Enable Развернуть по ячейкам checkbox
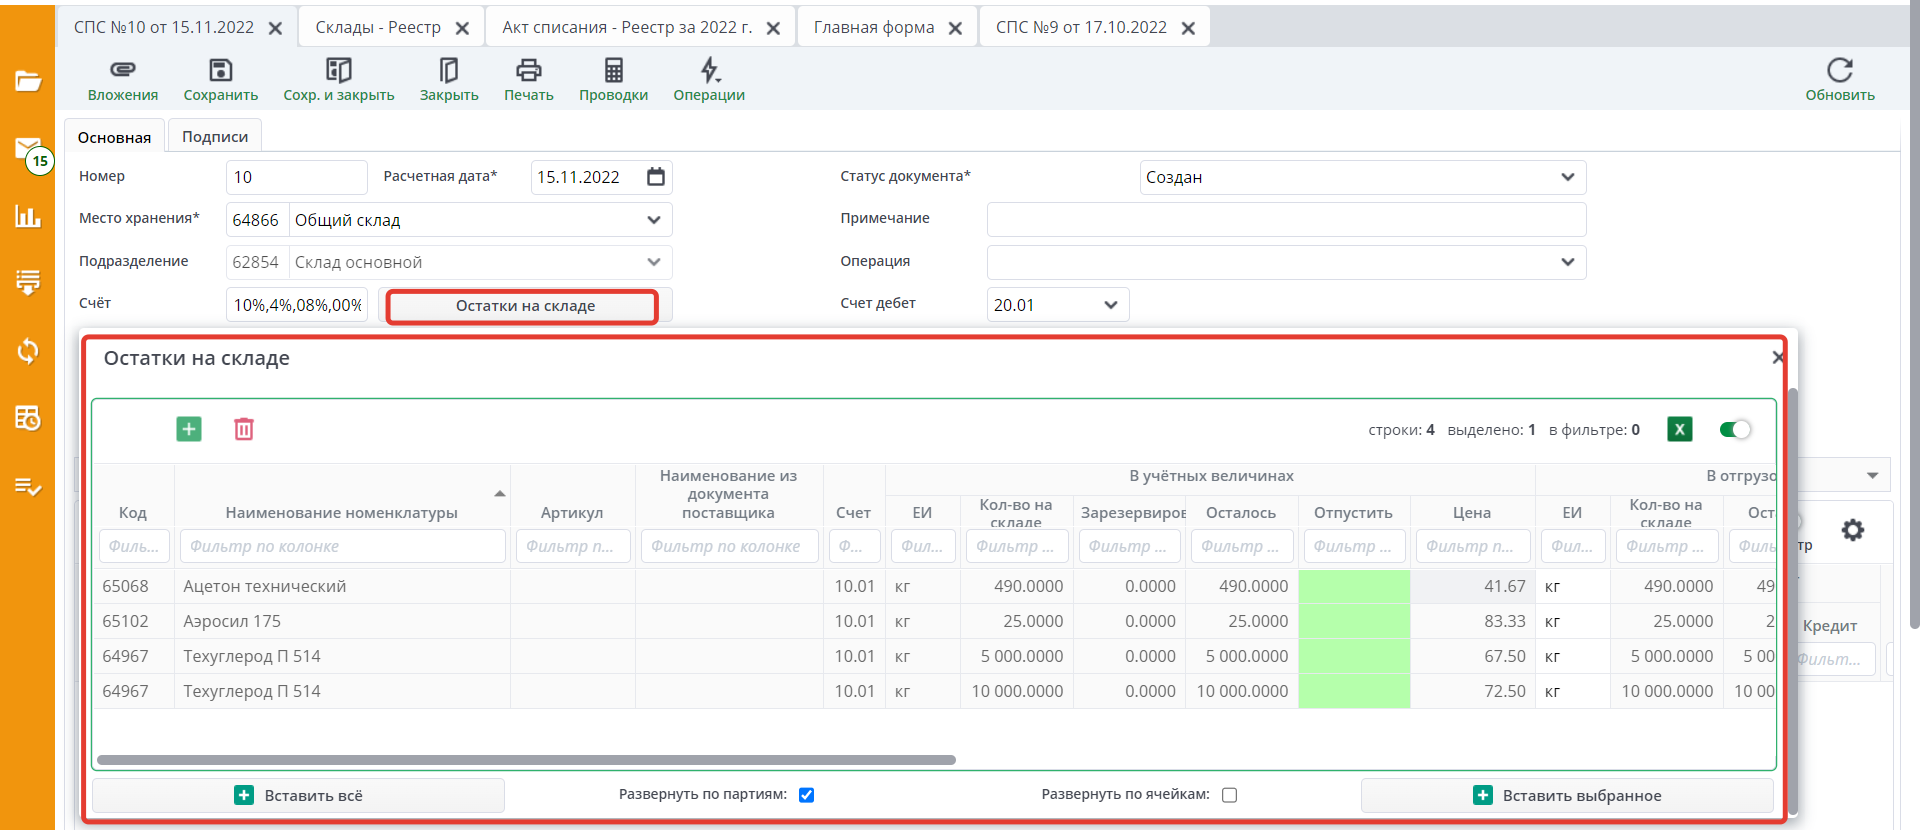 (1230, 795)
